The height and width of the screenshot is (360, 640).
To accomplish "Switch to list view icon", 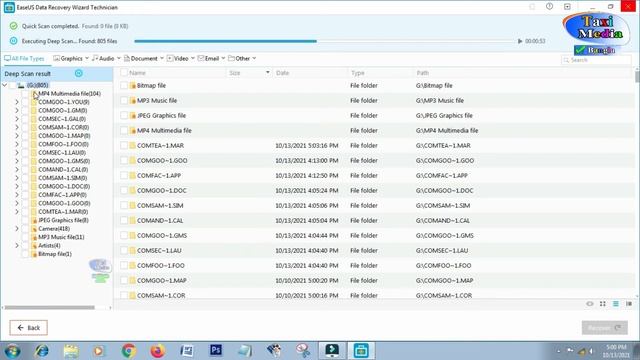I will [x=616, y=304].
